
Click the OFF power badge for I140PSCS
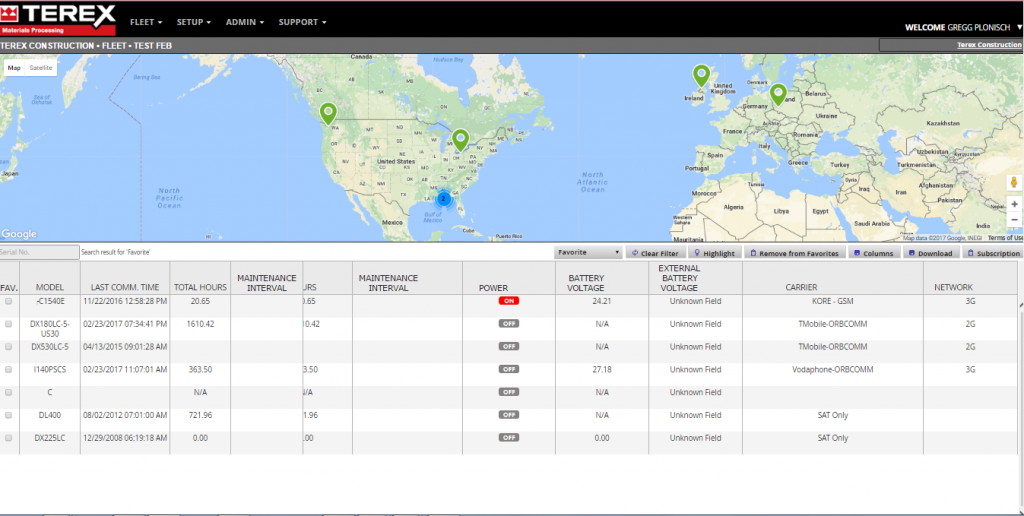click(x=509, y=369)
